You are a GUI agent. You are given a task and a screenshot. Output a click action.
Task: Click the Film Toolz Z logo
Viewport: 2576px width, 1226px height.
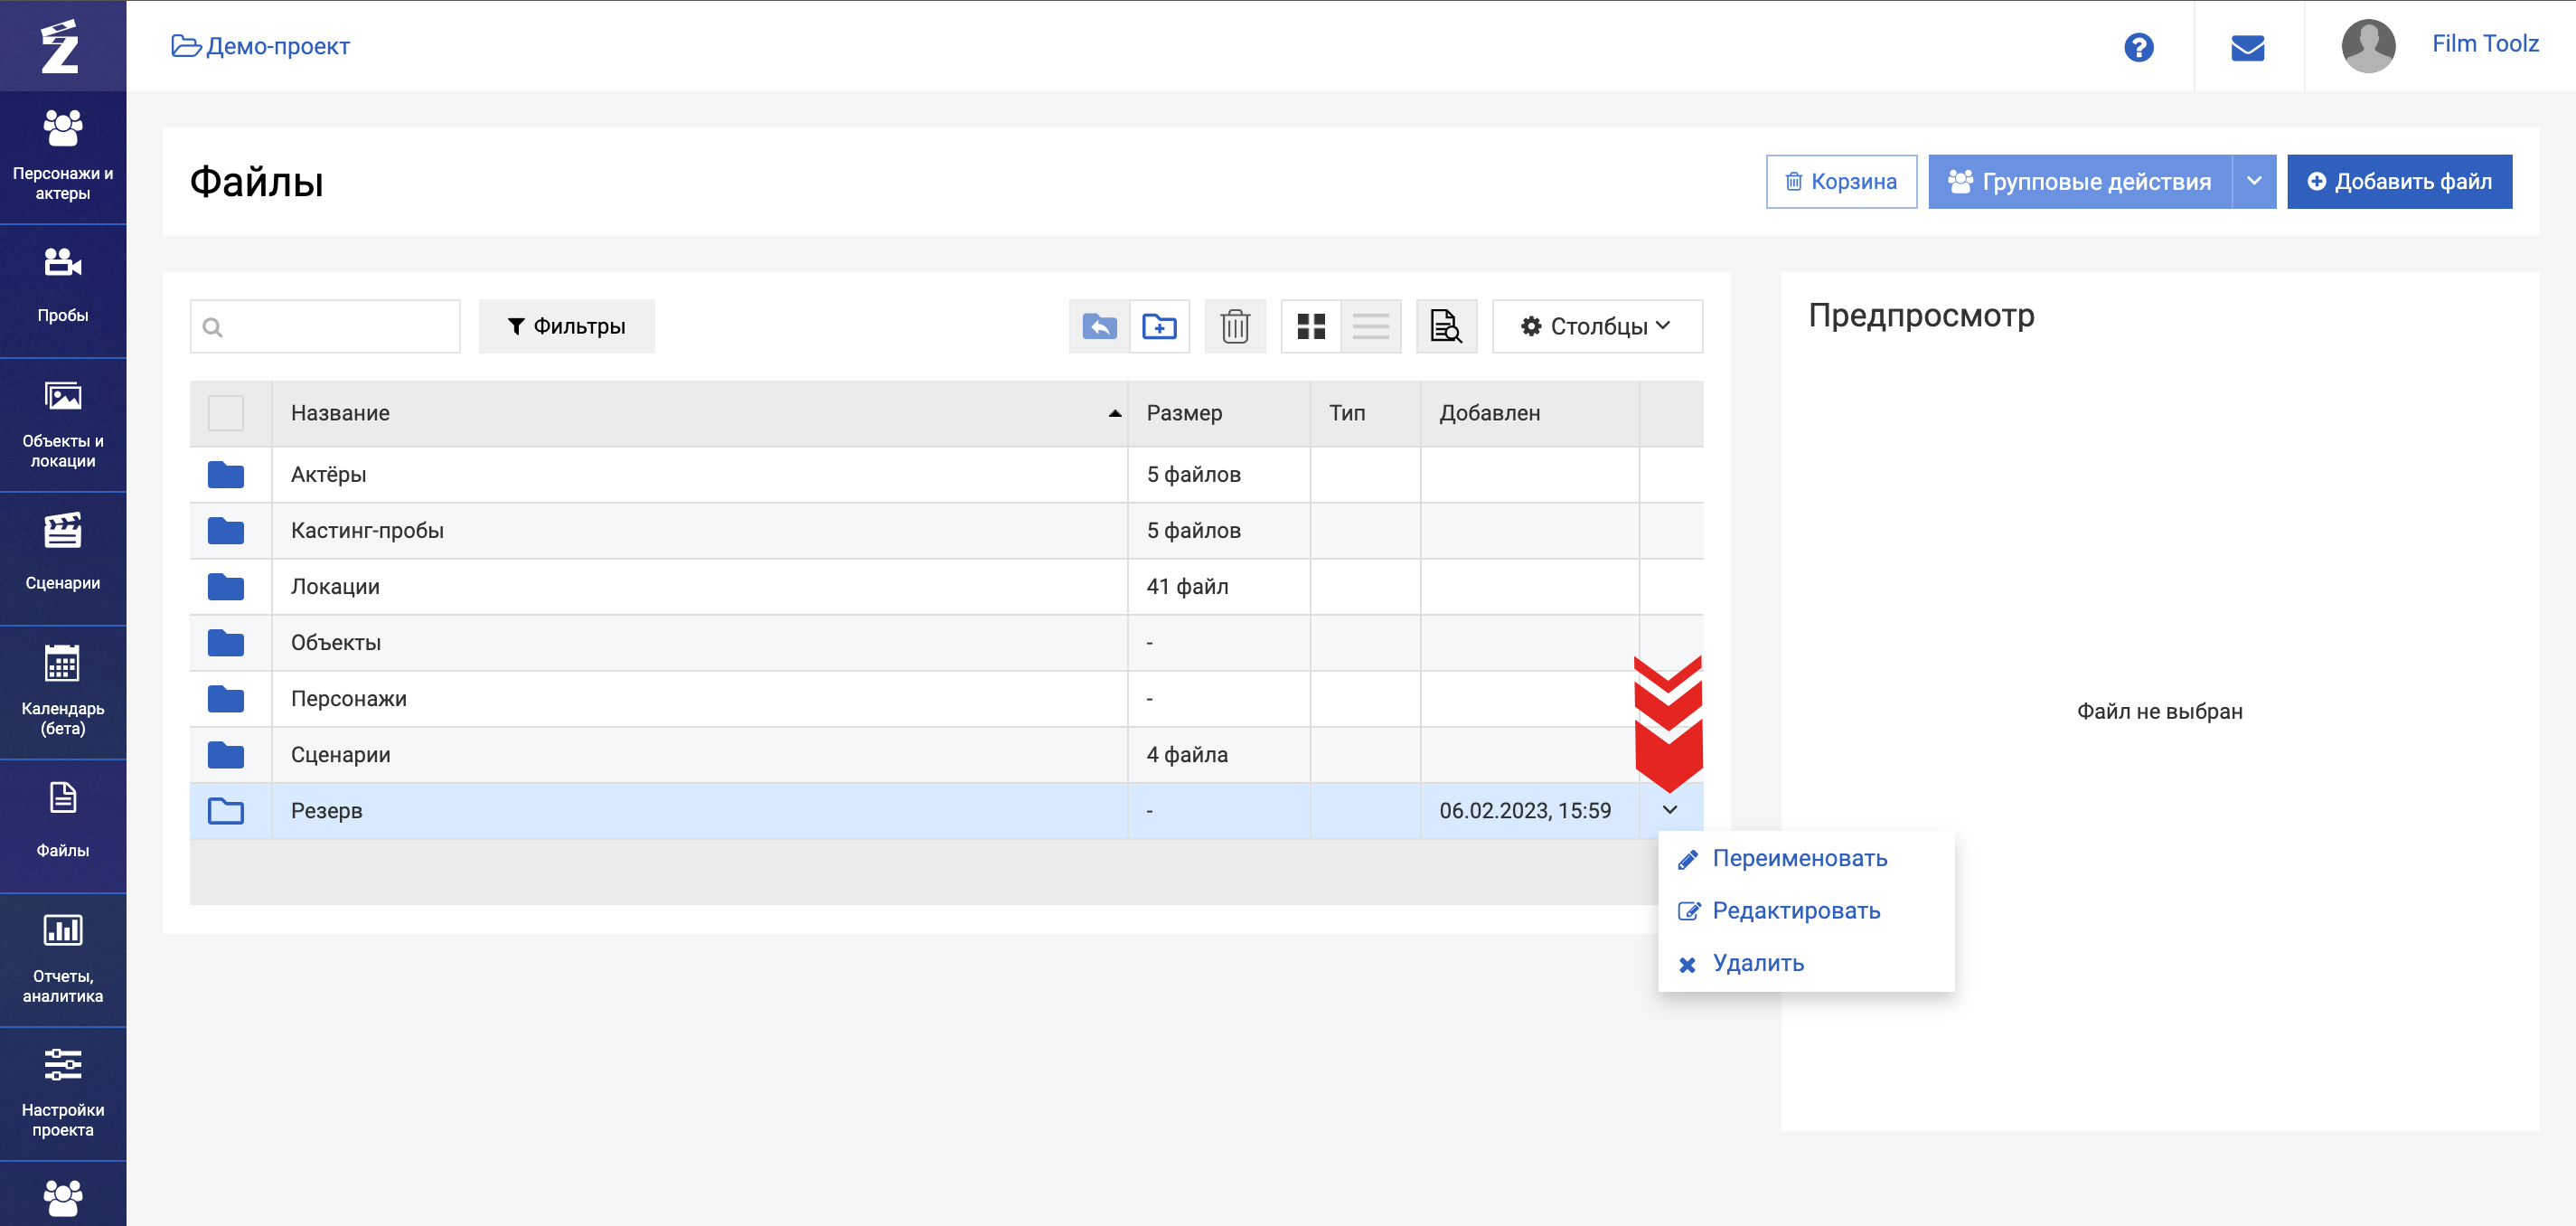point(60,46)
